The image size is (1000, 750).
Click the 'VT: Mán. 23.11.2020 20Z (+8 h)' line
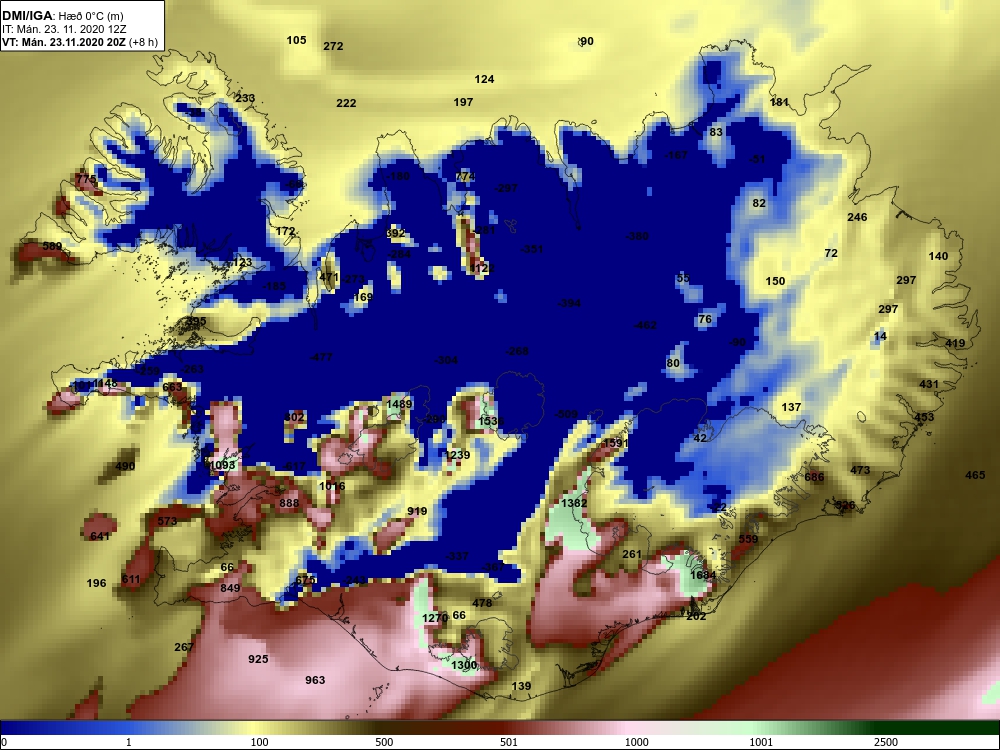coord(80,42)
